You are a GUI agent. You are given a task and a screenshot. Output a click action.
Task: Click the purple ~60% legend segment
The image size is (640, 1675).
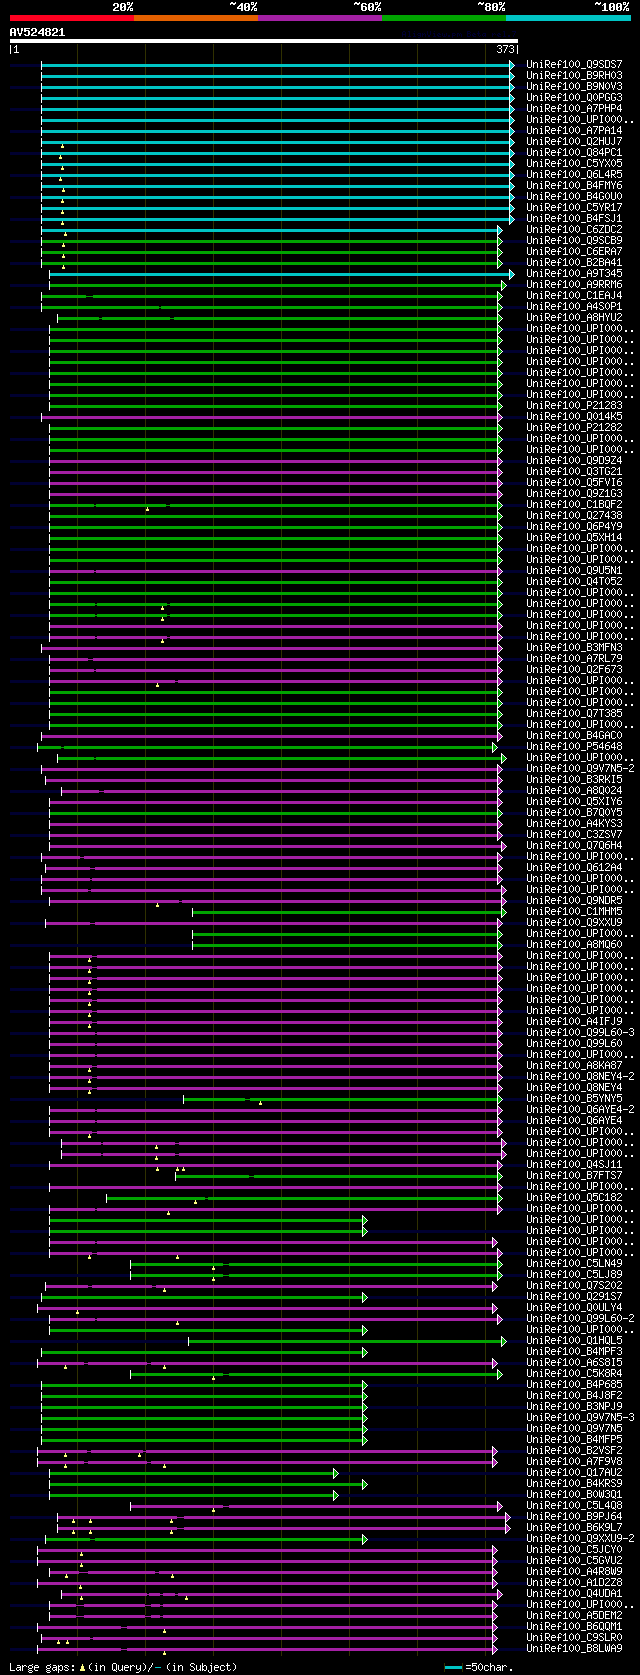(320, 17)
